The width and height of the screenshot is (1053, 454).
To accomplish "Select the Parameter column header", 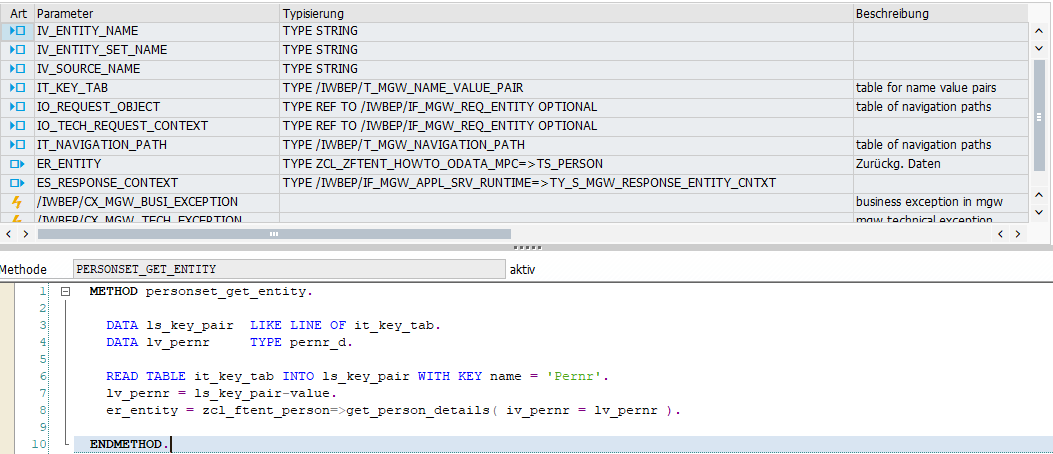I will coord(157,13).
